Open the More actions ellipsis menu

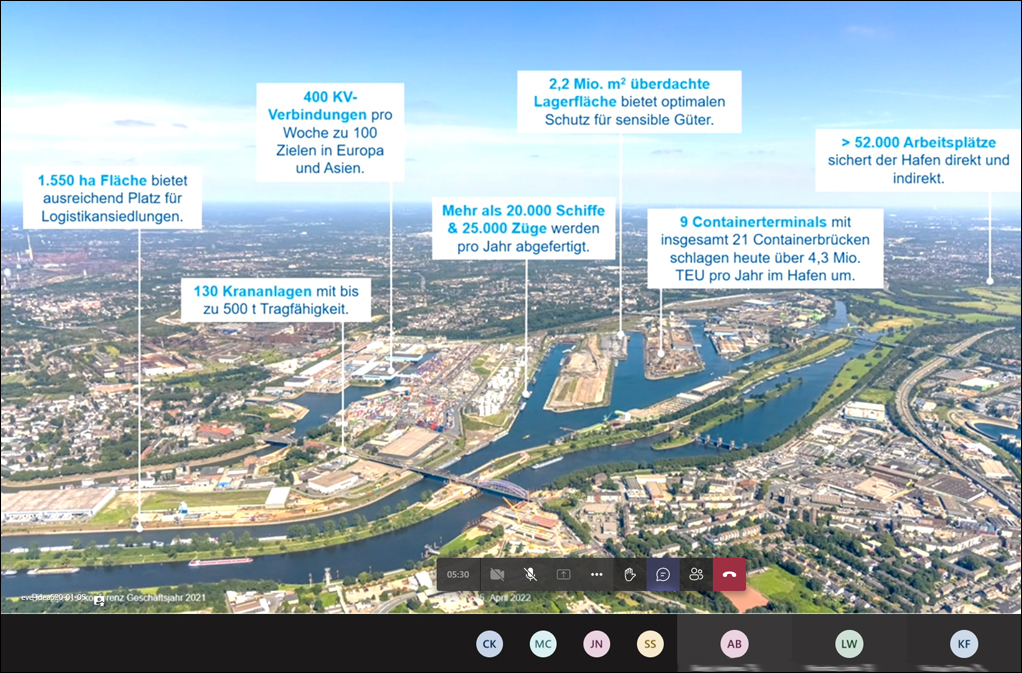coord(597,574)
